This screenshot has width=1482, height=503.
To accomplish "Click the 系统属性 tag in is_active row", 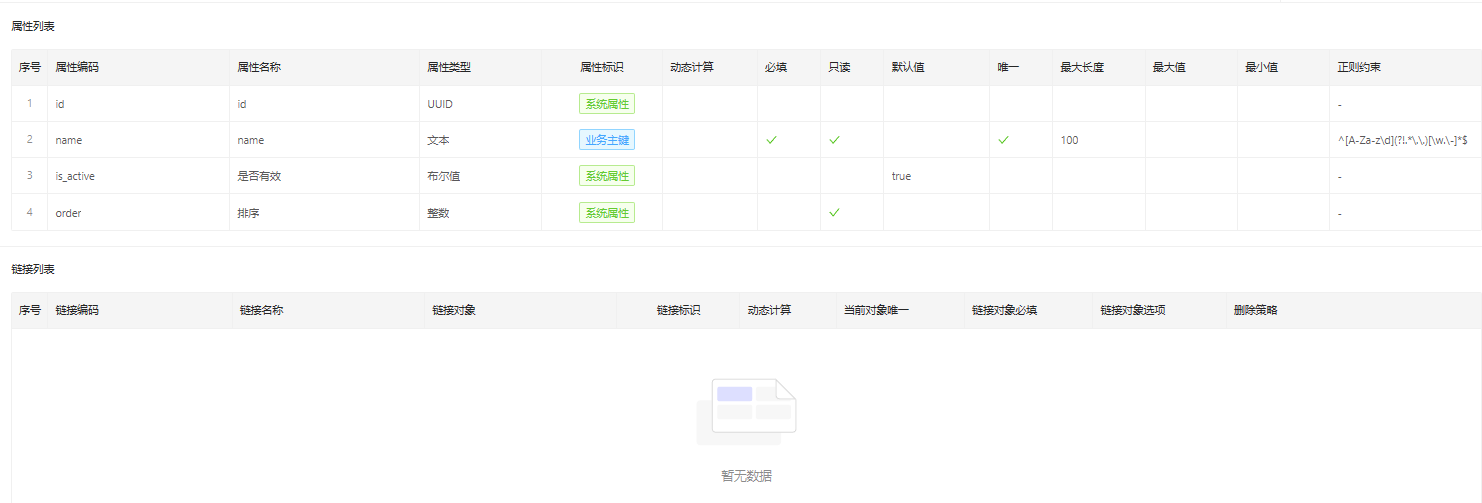I will (x=607, y=176).
